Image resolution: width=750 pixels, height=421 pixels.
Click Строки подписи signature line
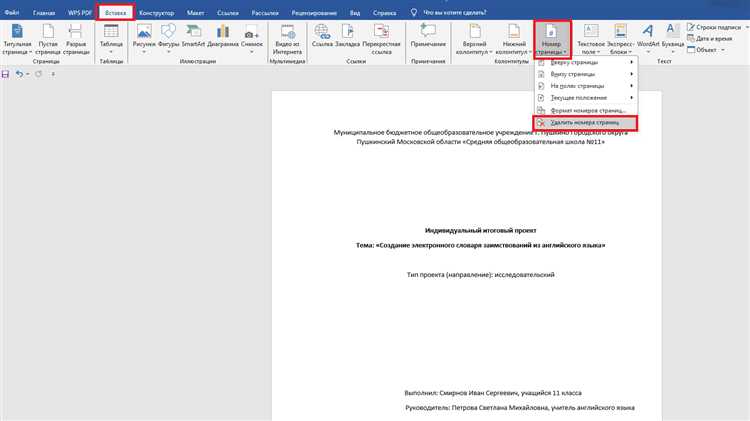point(714,27)
